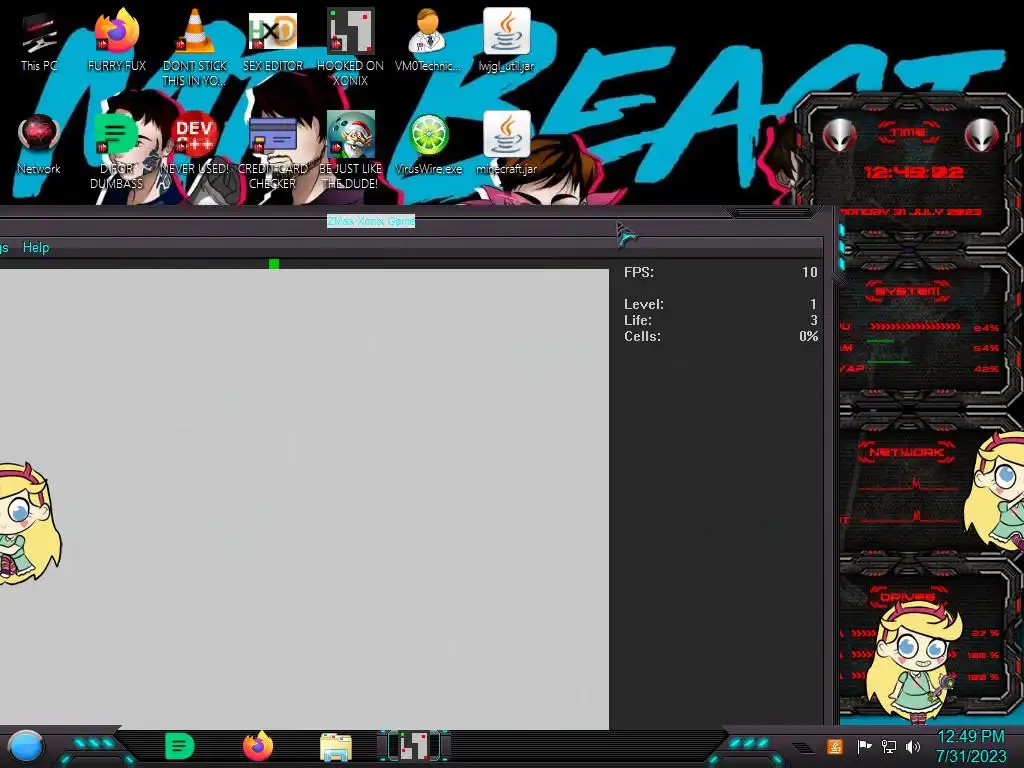Image resolution: width=1024 pixels, height=768 pixels.
Task: Click the green player square in Xonix
Action: [x=274, y=264]
